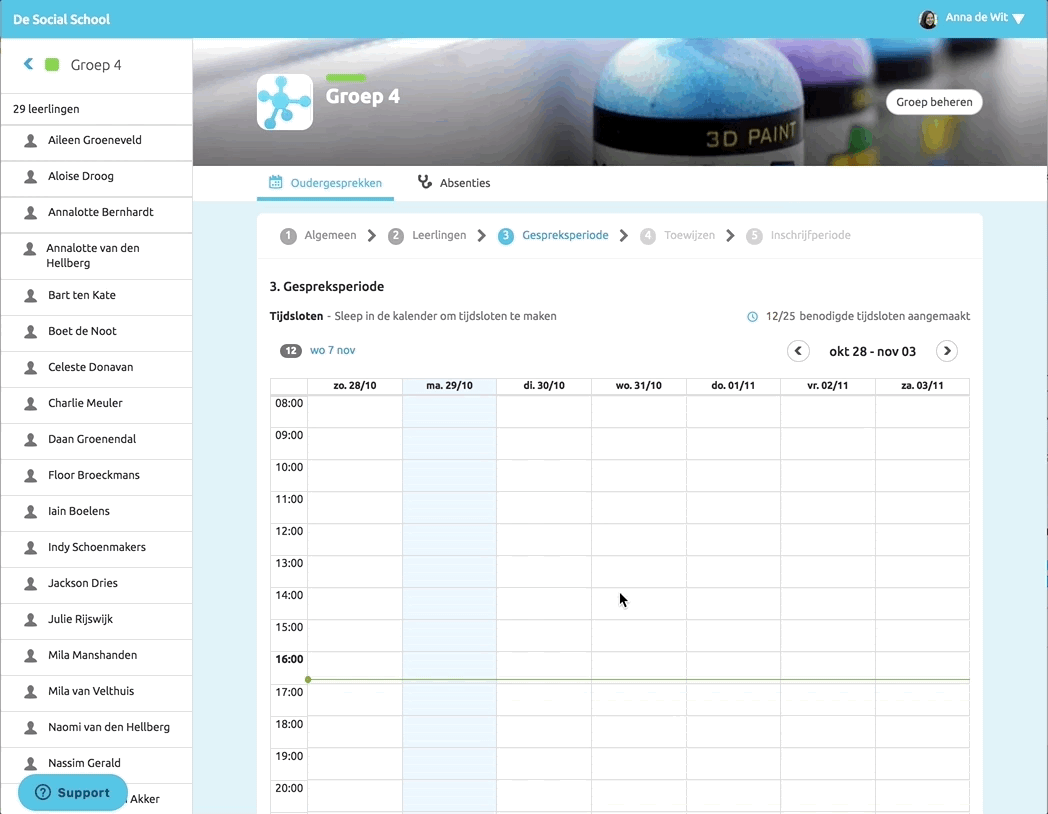Jump to wo 7 nov link
Screen dimensions: 1048x814
click(332, 351)
